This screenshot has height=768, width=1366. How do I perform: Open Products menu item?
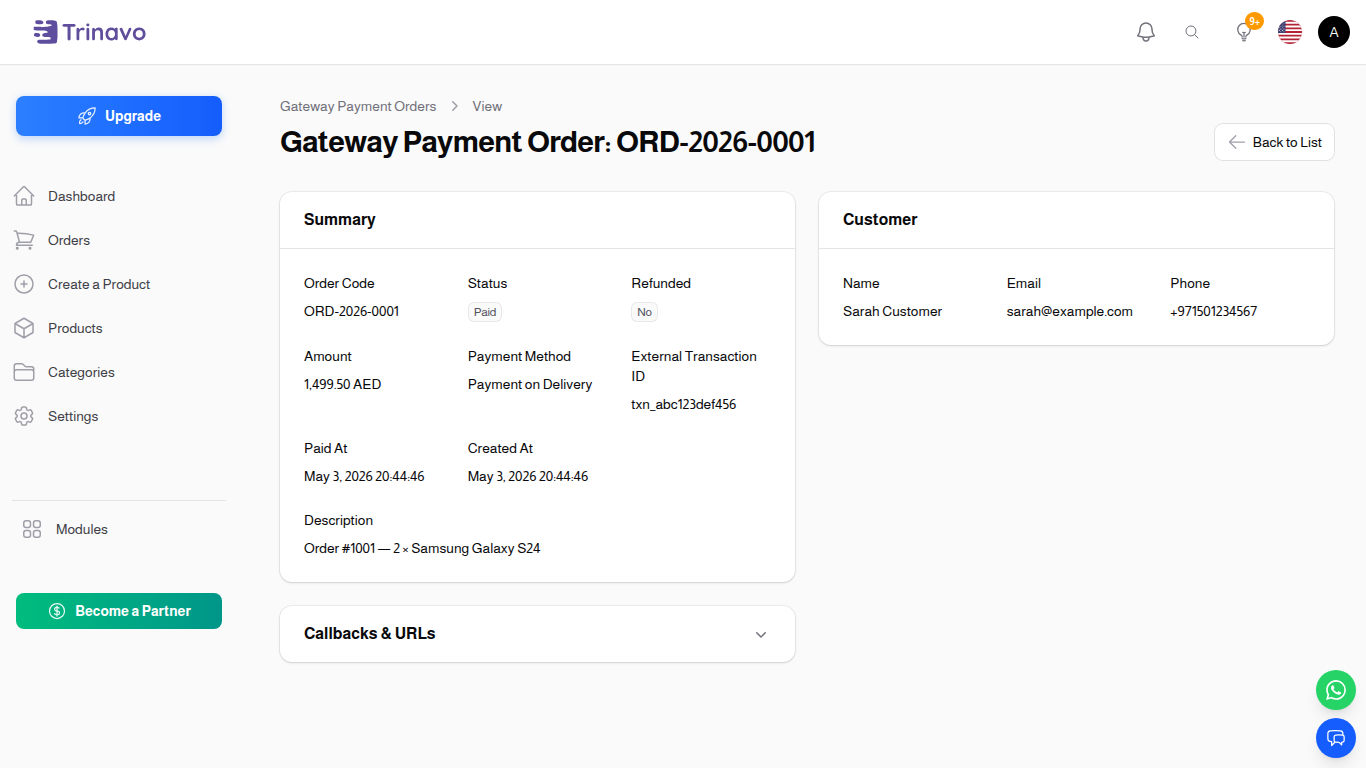(75, 328)
